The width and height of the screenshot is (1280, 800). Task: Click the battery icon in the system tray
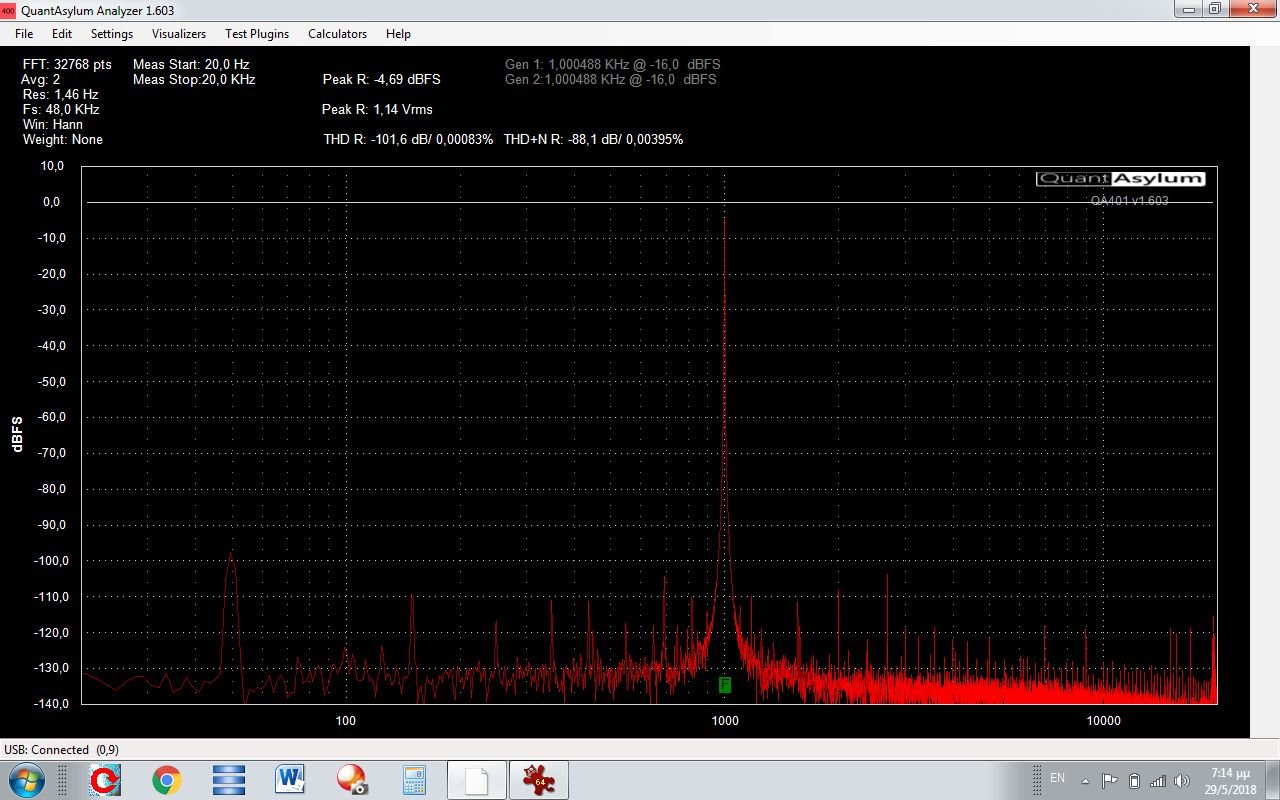coord(1134,780)
